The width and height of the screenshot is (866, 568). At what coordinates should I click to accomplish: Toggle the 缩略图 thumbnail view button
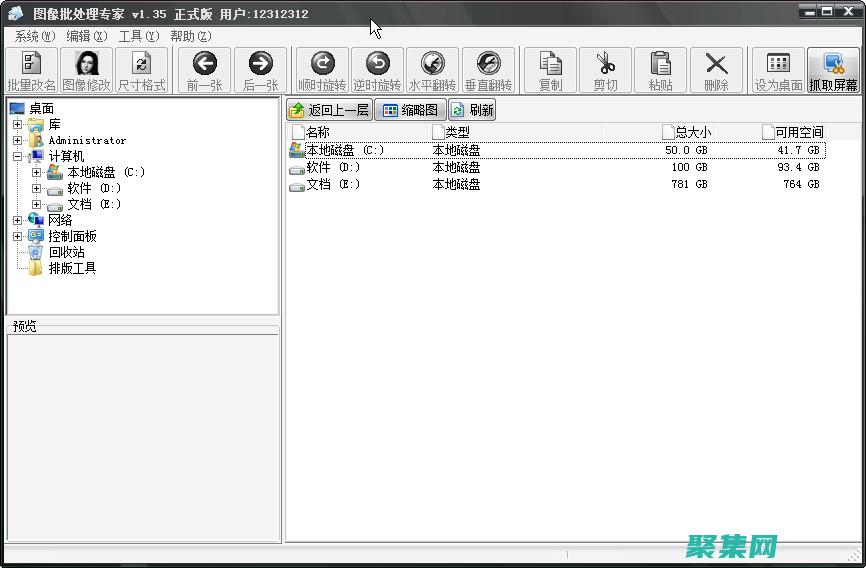click(410, 110)
